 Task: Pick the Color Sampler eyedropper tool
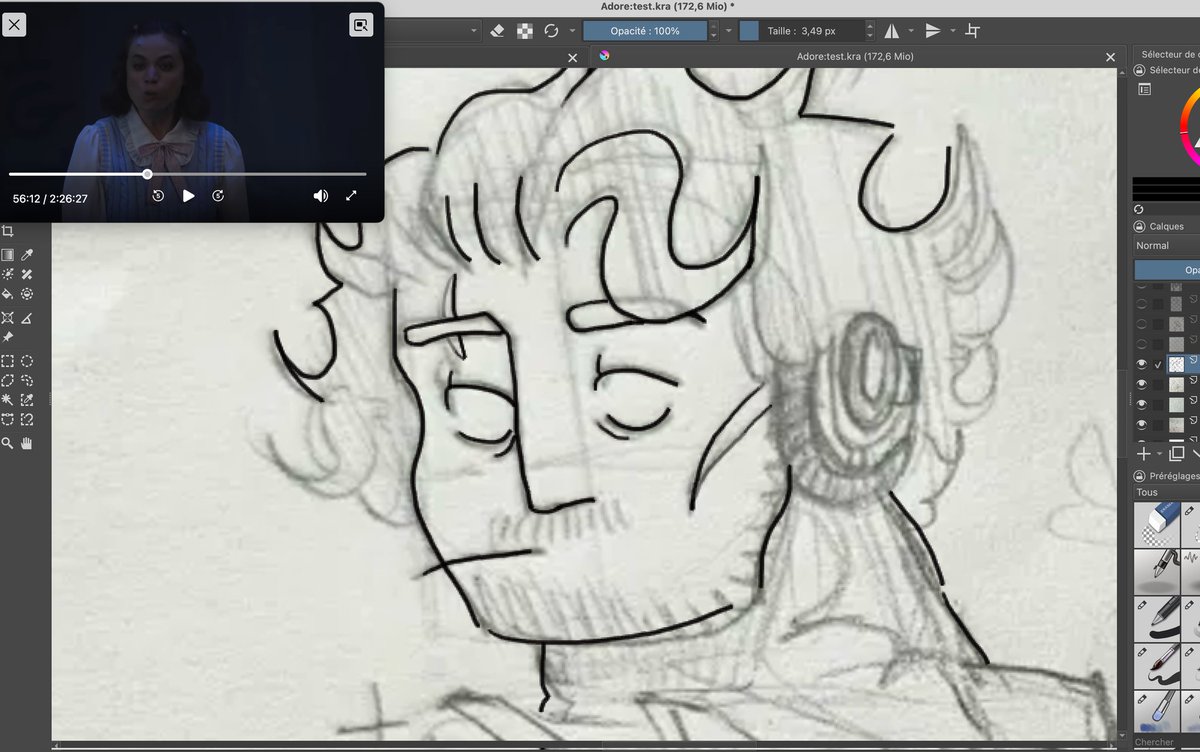pos(28,255)
